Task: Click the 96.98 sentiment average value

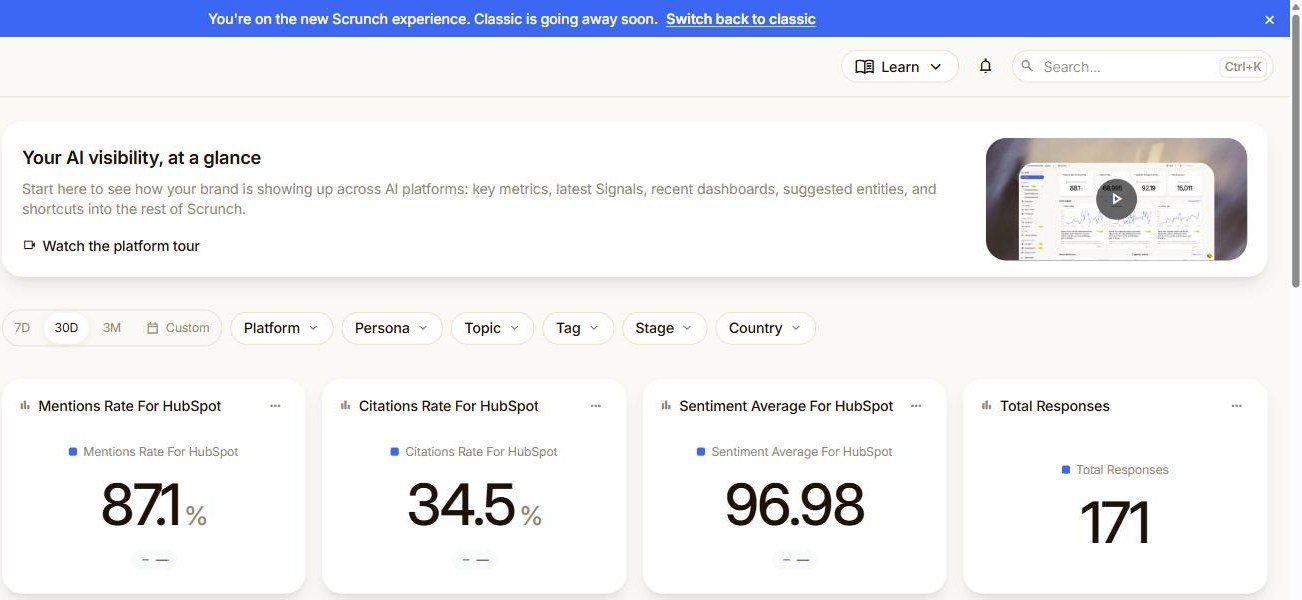Action: (x=795, y=506)
